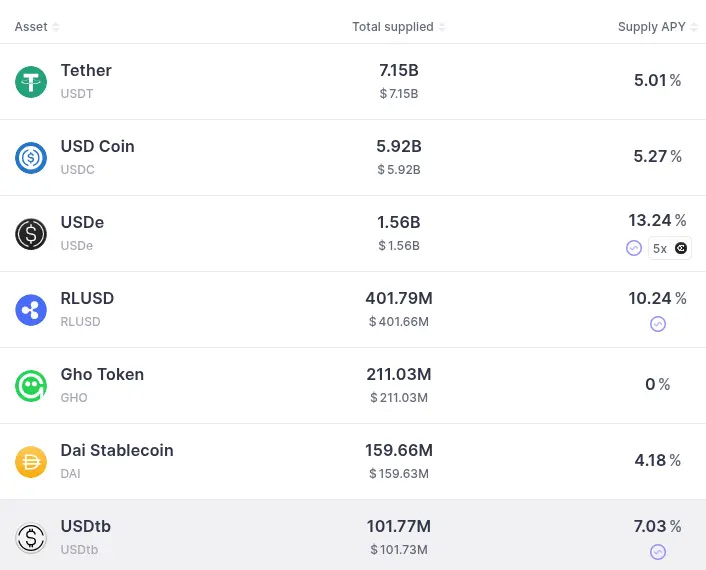Click the Gho Token green icon

(x=31, y=385)
